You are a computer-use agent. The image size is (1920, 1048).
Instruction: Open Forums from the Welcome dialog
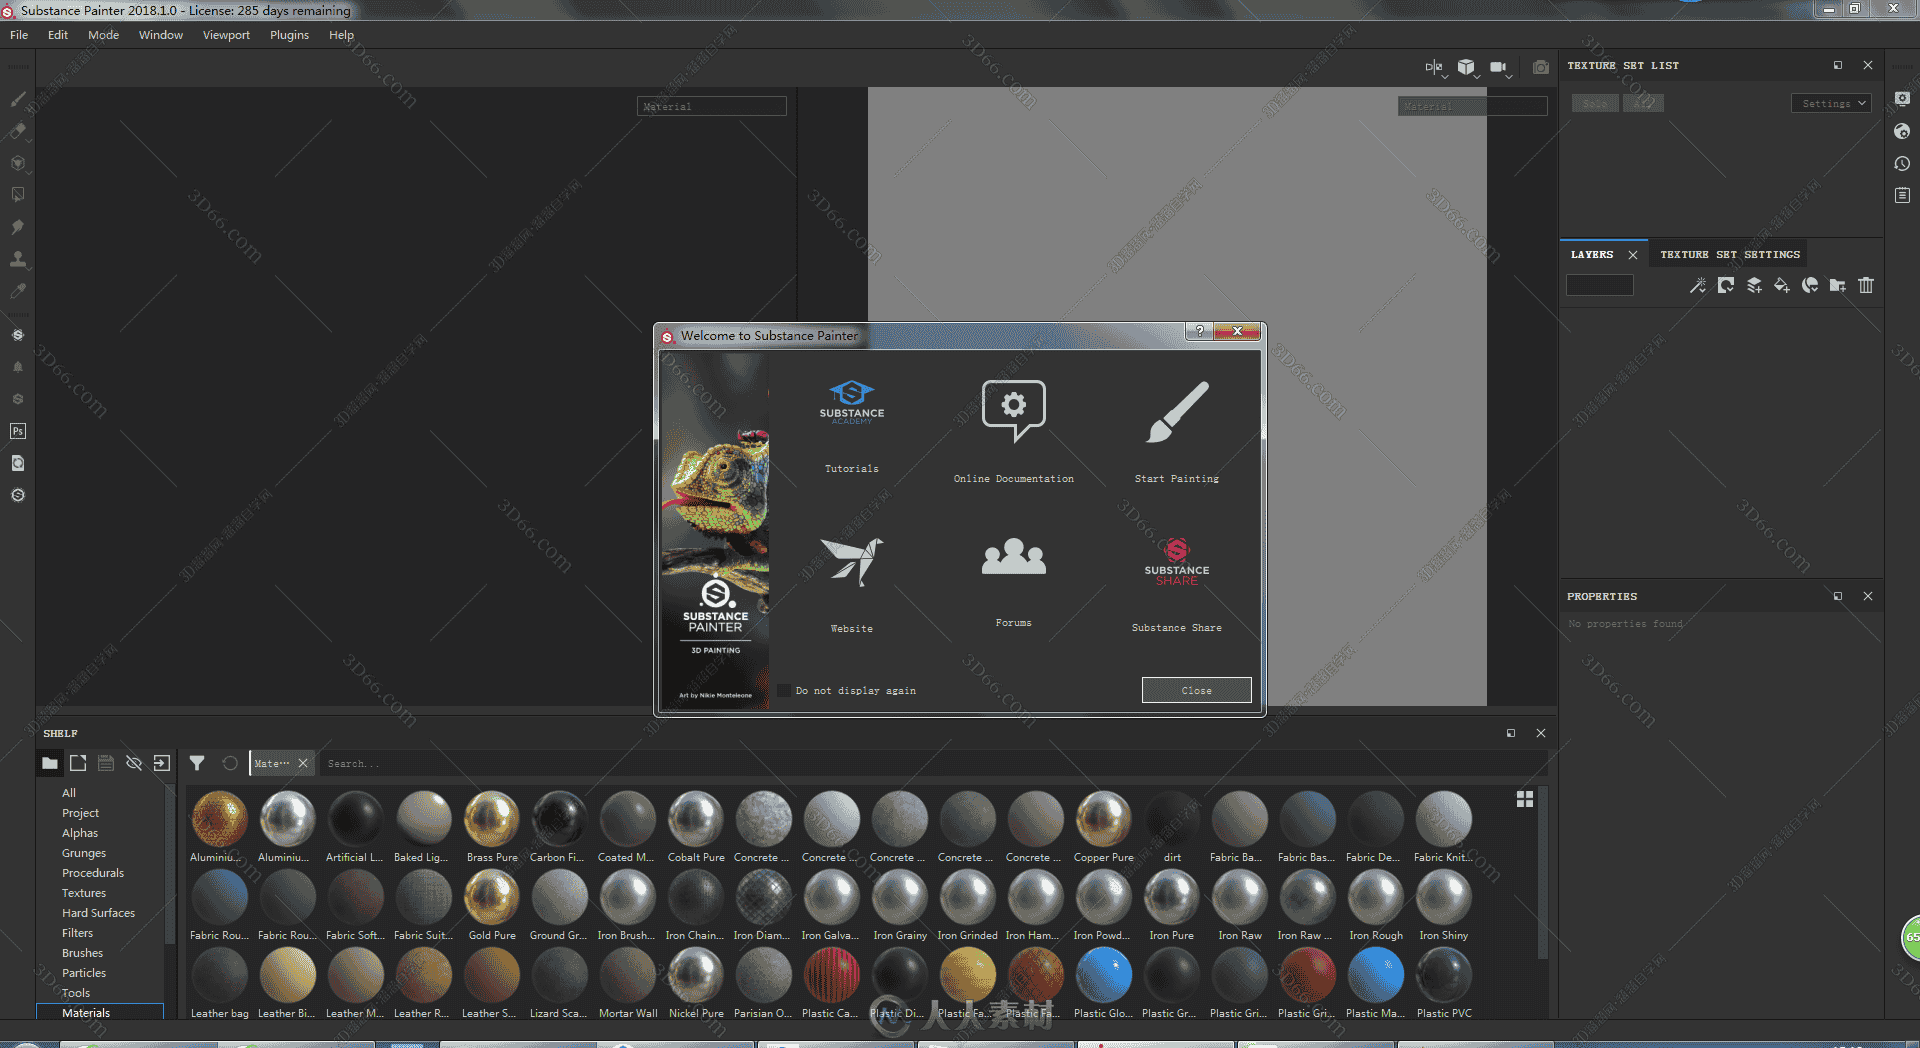pos(1014,581)
